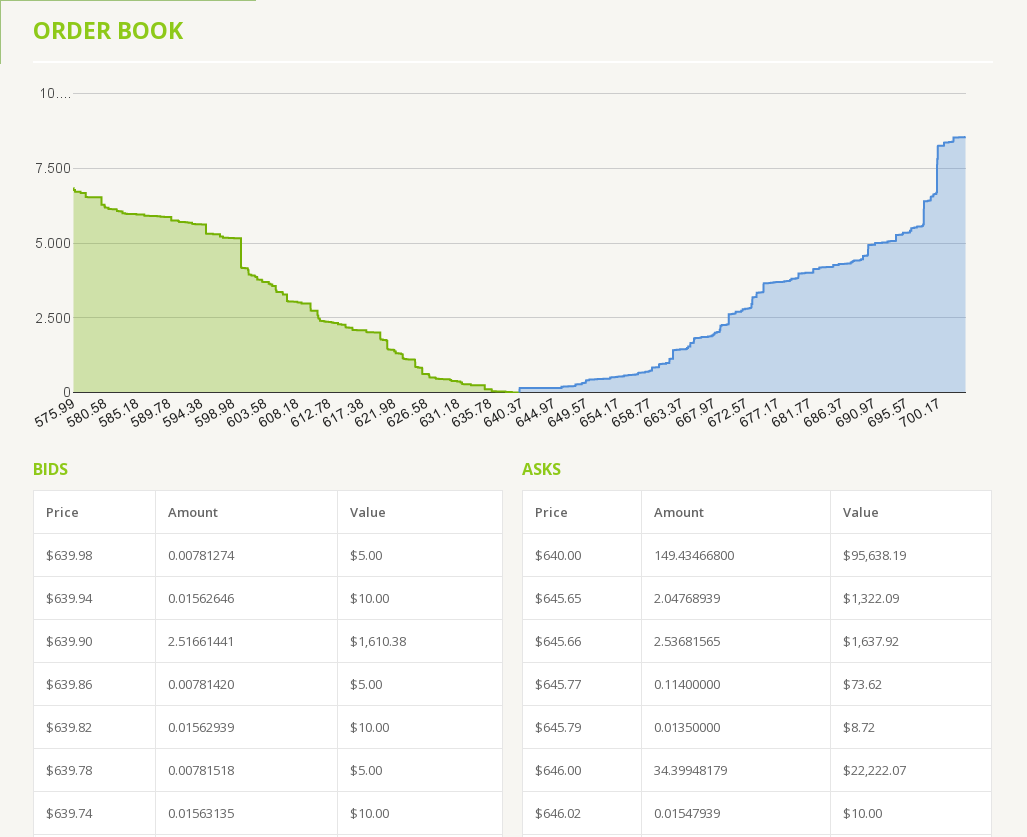Click the Value header in Asks table
The height and width of the screenshot is (837, 1027).
coord(860,512)
